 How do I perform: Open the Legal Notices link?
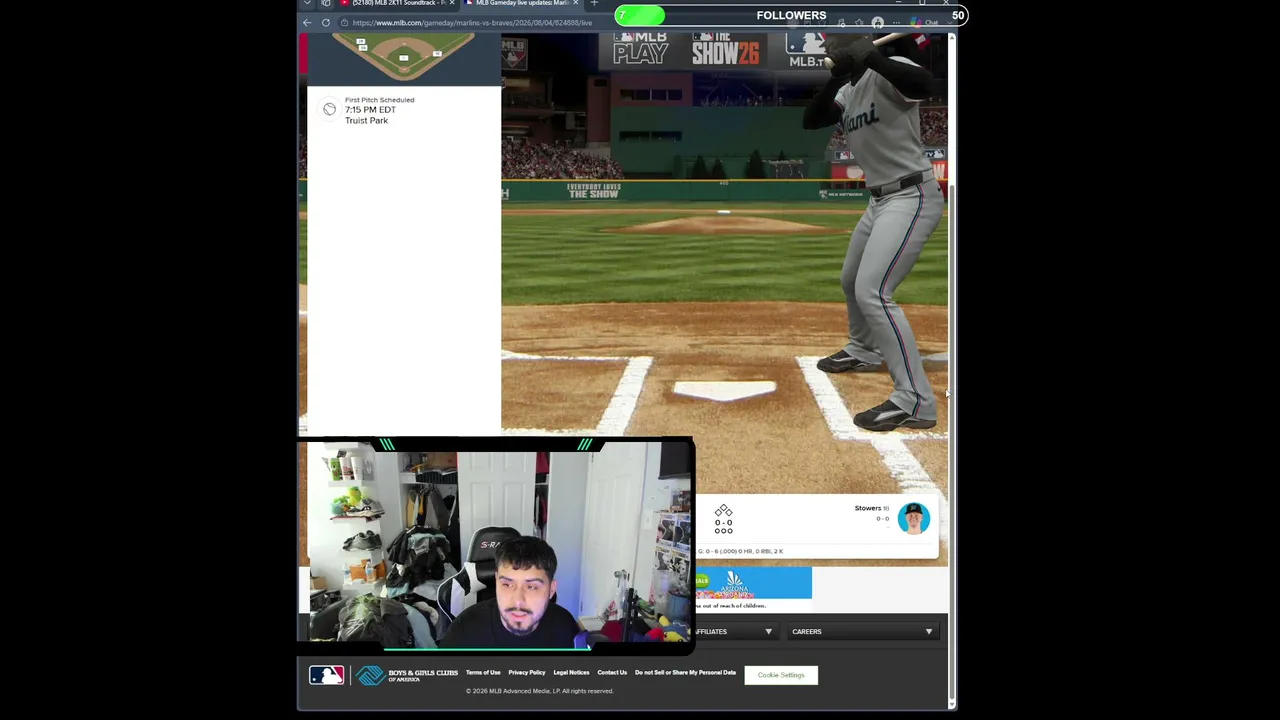[571, 673]
